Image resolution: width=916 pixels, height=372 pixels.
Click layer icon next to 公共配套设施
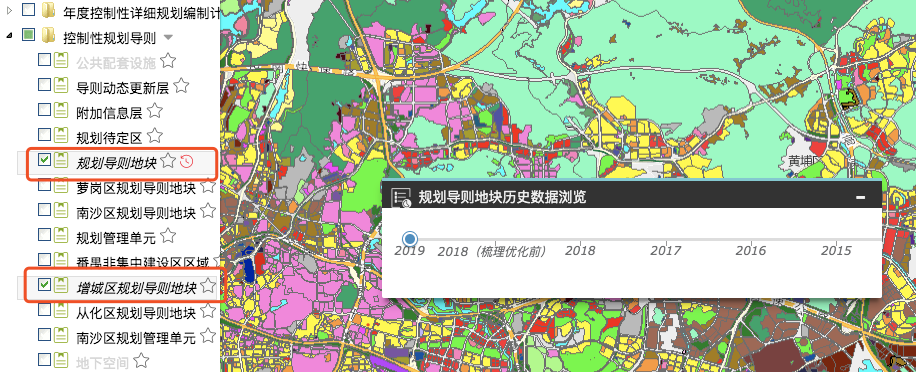pos(61,61)
